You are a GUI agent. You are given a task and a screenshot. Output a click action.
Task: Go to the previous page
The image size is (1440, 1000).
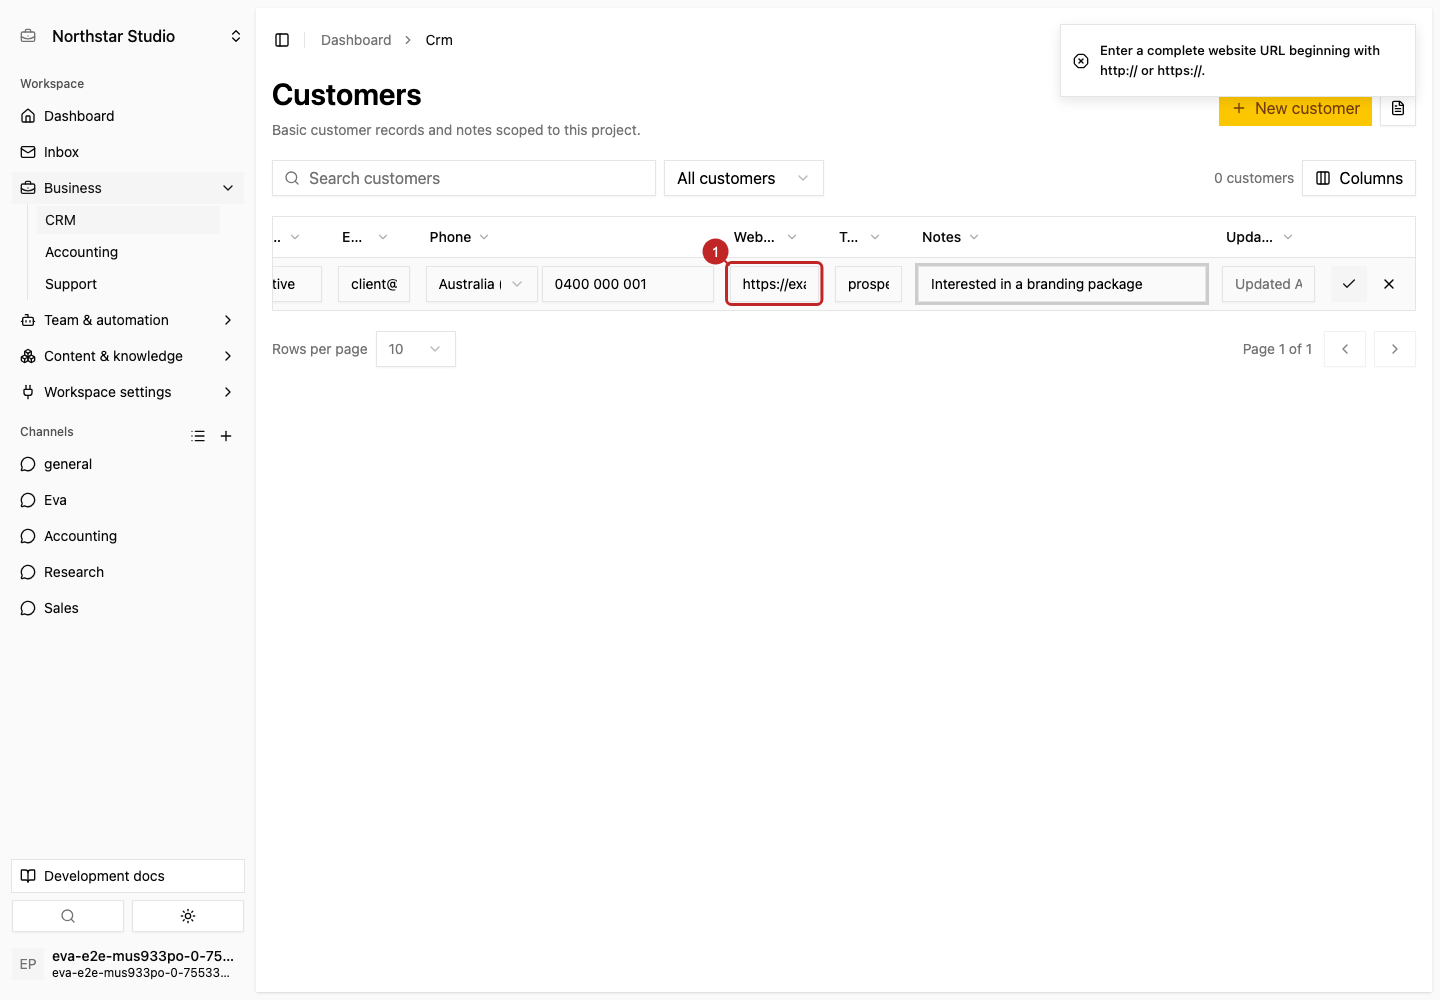click(1345, 349)
